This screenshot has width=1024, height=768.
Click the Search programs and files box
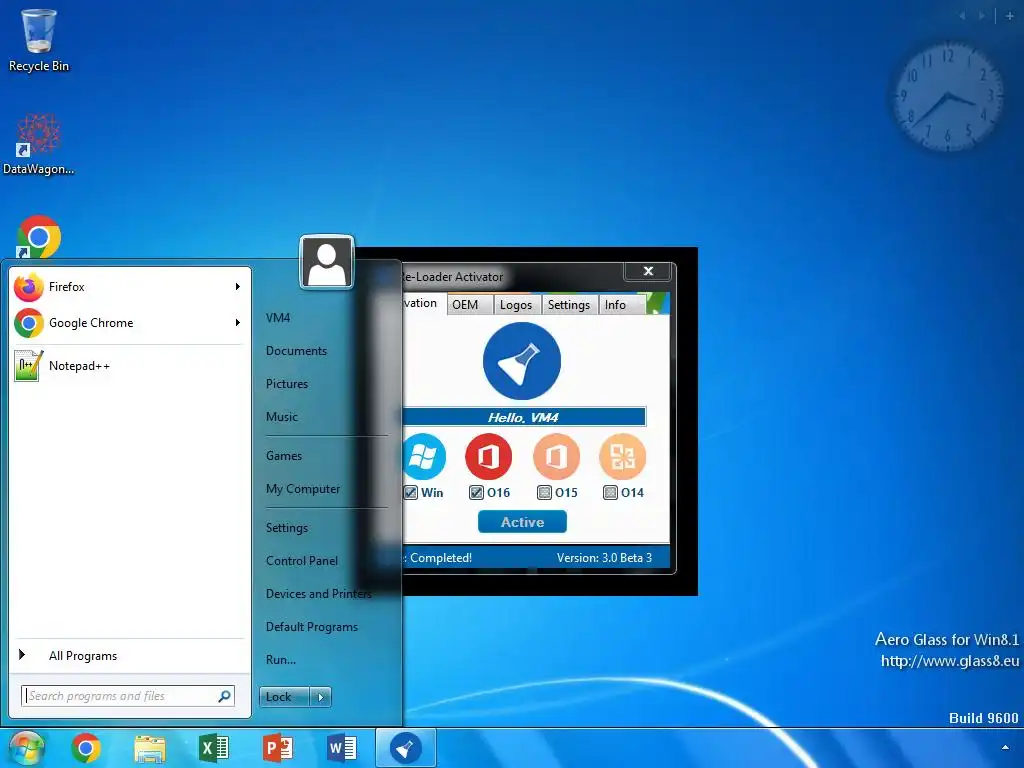coord(127,696)
